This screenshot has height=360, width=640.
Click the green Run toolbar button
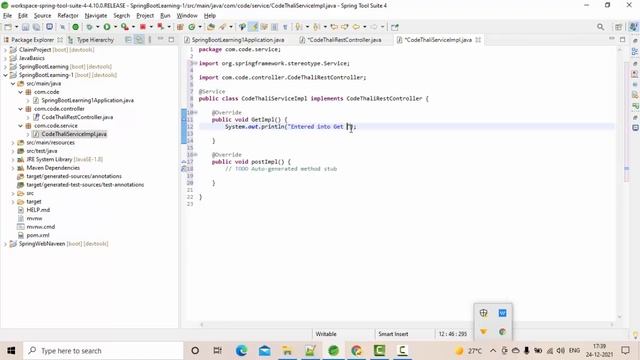pos(107,27)
